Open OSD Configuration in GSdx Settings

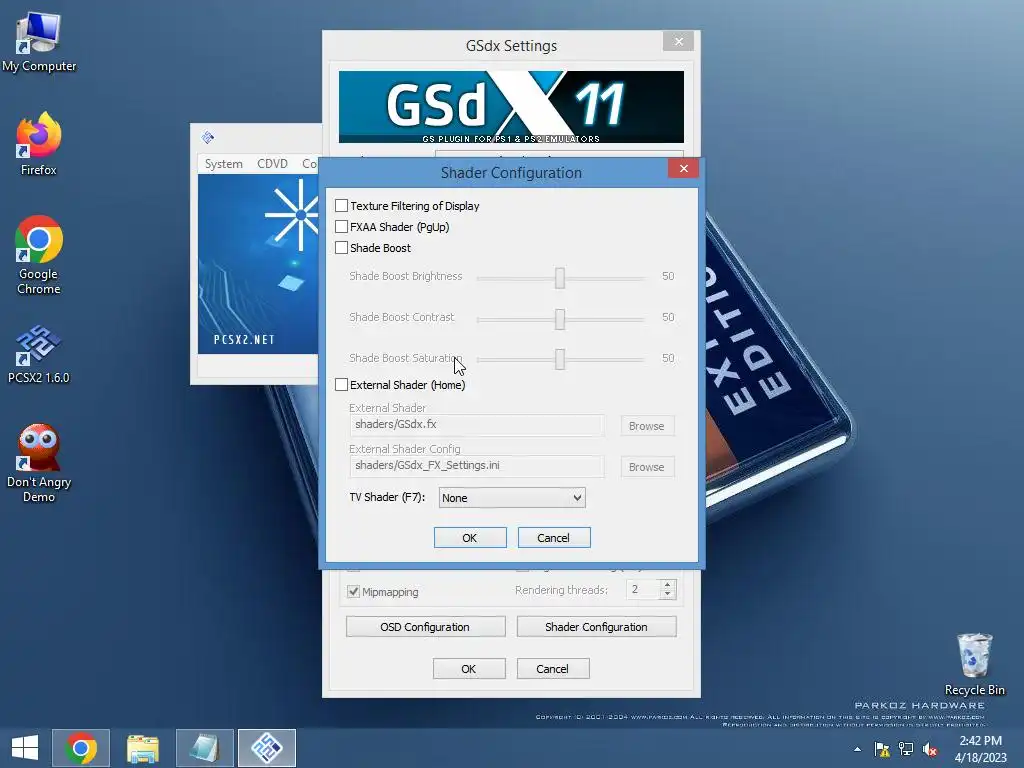tap(425, 627)
